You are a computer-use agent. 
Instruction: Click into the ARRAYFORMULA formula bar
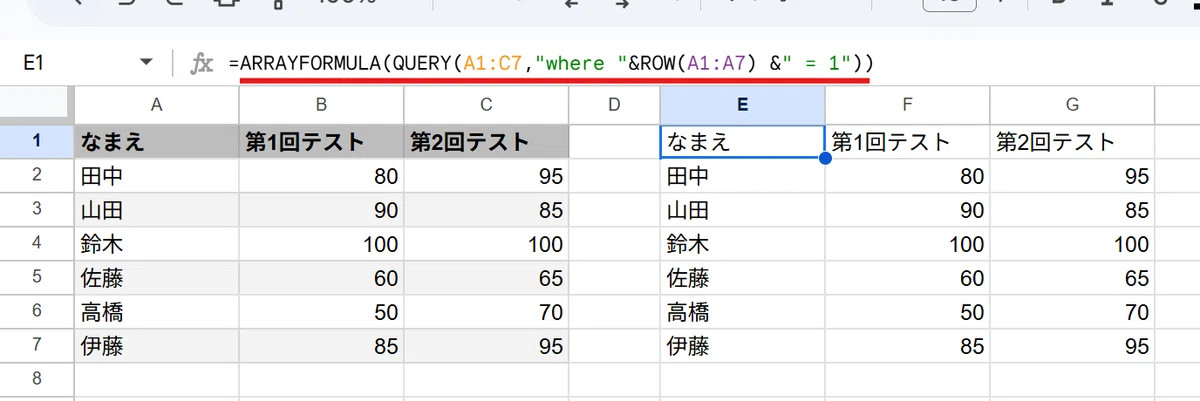(700, 64)
